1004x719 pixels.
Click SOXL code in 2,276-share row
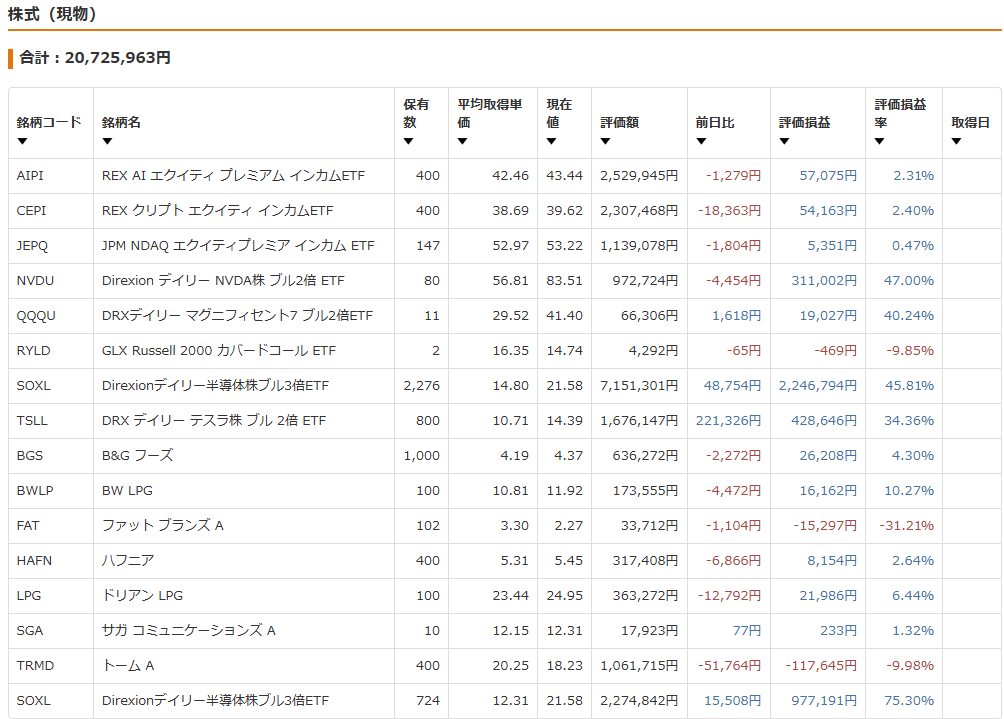tap(33, 385)
